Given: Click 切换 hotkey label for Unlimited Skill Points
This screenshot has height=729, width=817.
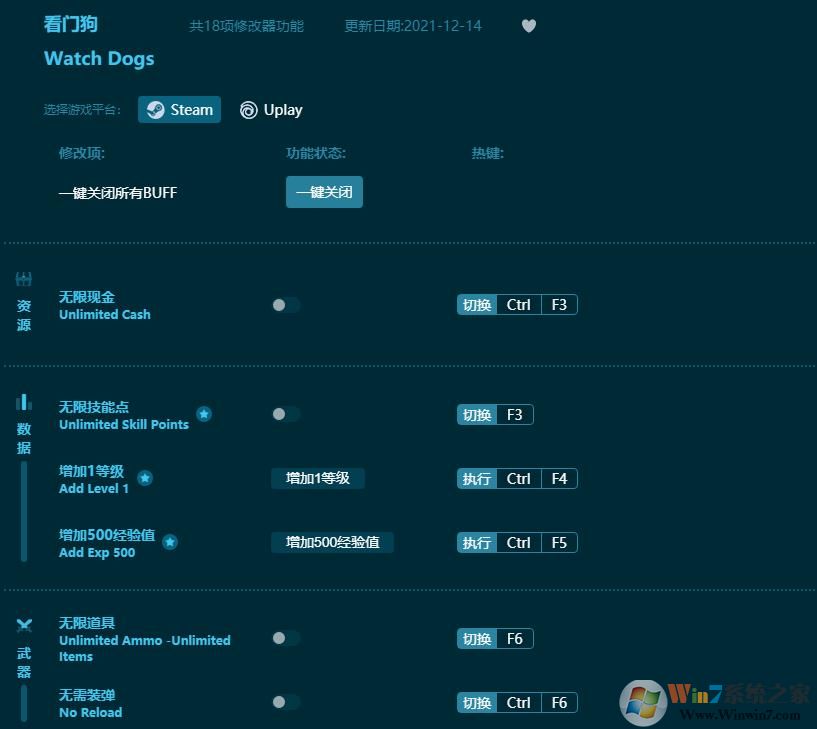Looking at the screenshot, I should 477,415.
